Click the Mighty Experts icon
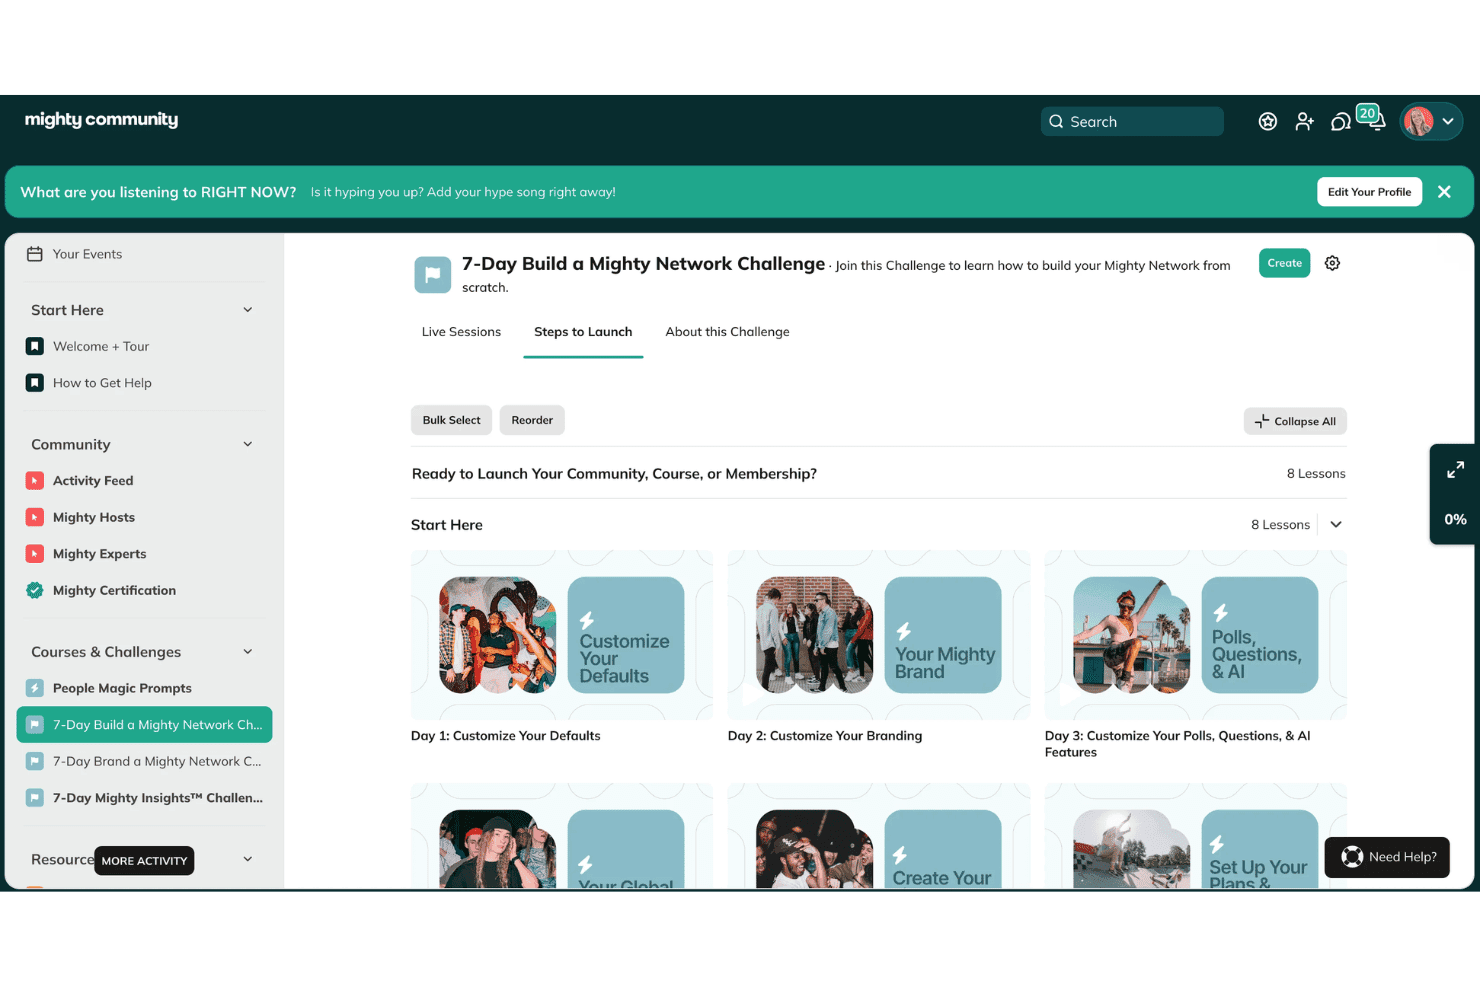This screenshot has height=987, width=1480. 35,554
